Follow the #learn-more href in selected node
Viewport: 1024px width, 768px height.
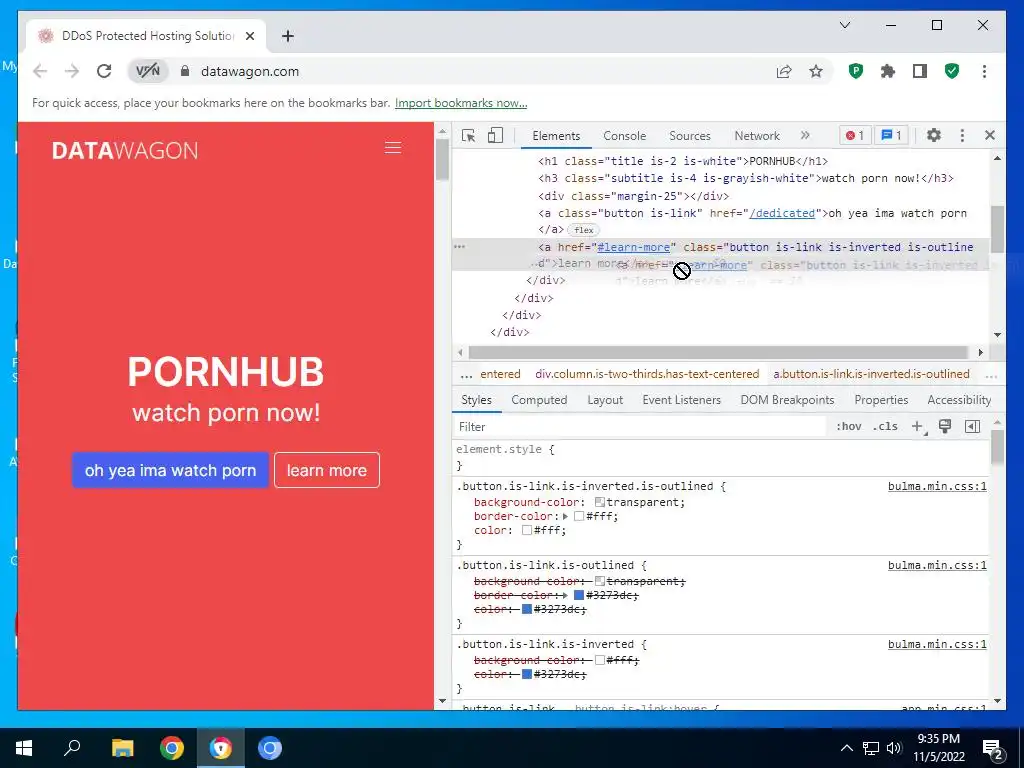[633, 247]
